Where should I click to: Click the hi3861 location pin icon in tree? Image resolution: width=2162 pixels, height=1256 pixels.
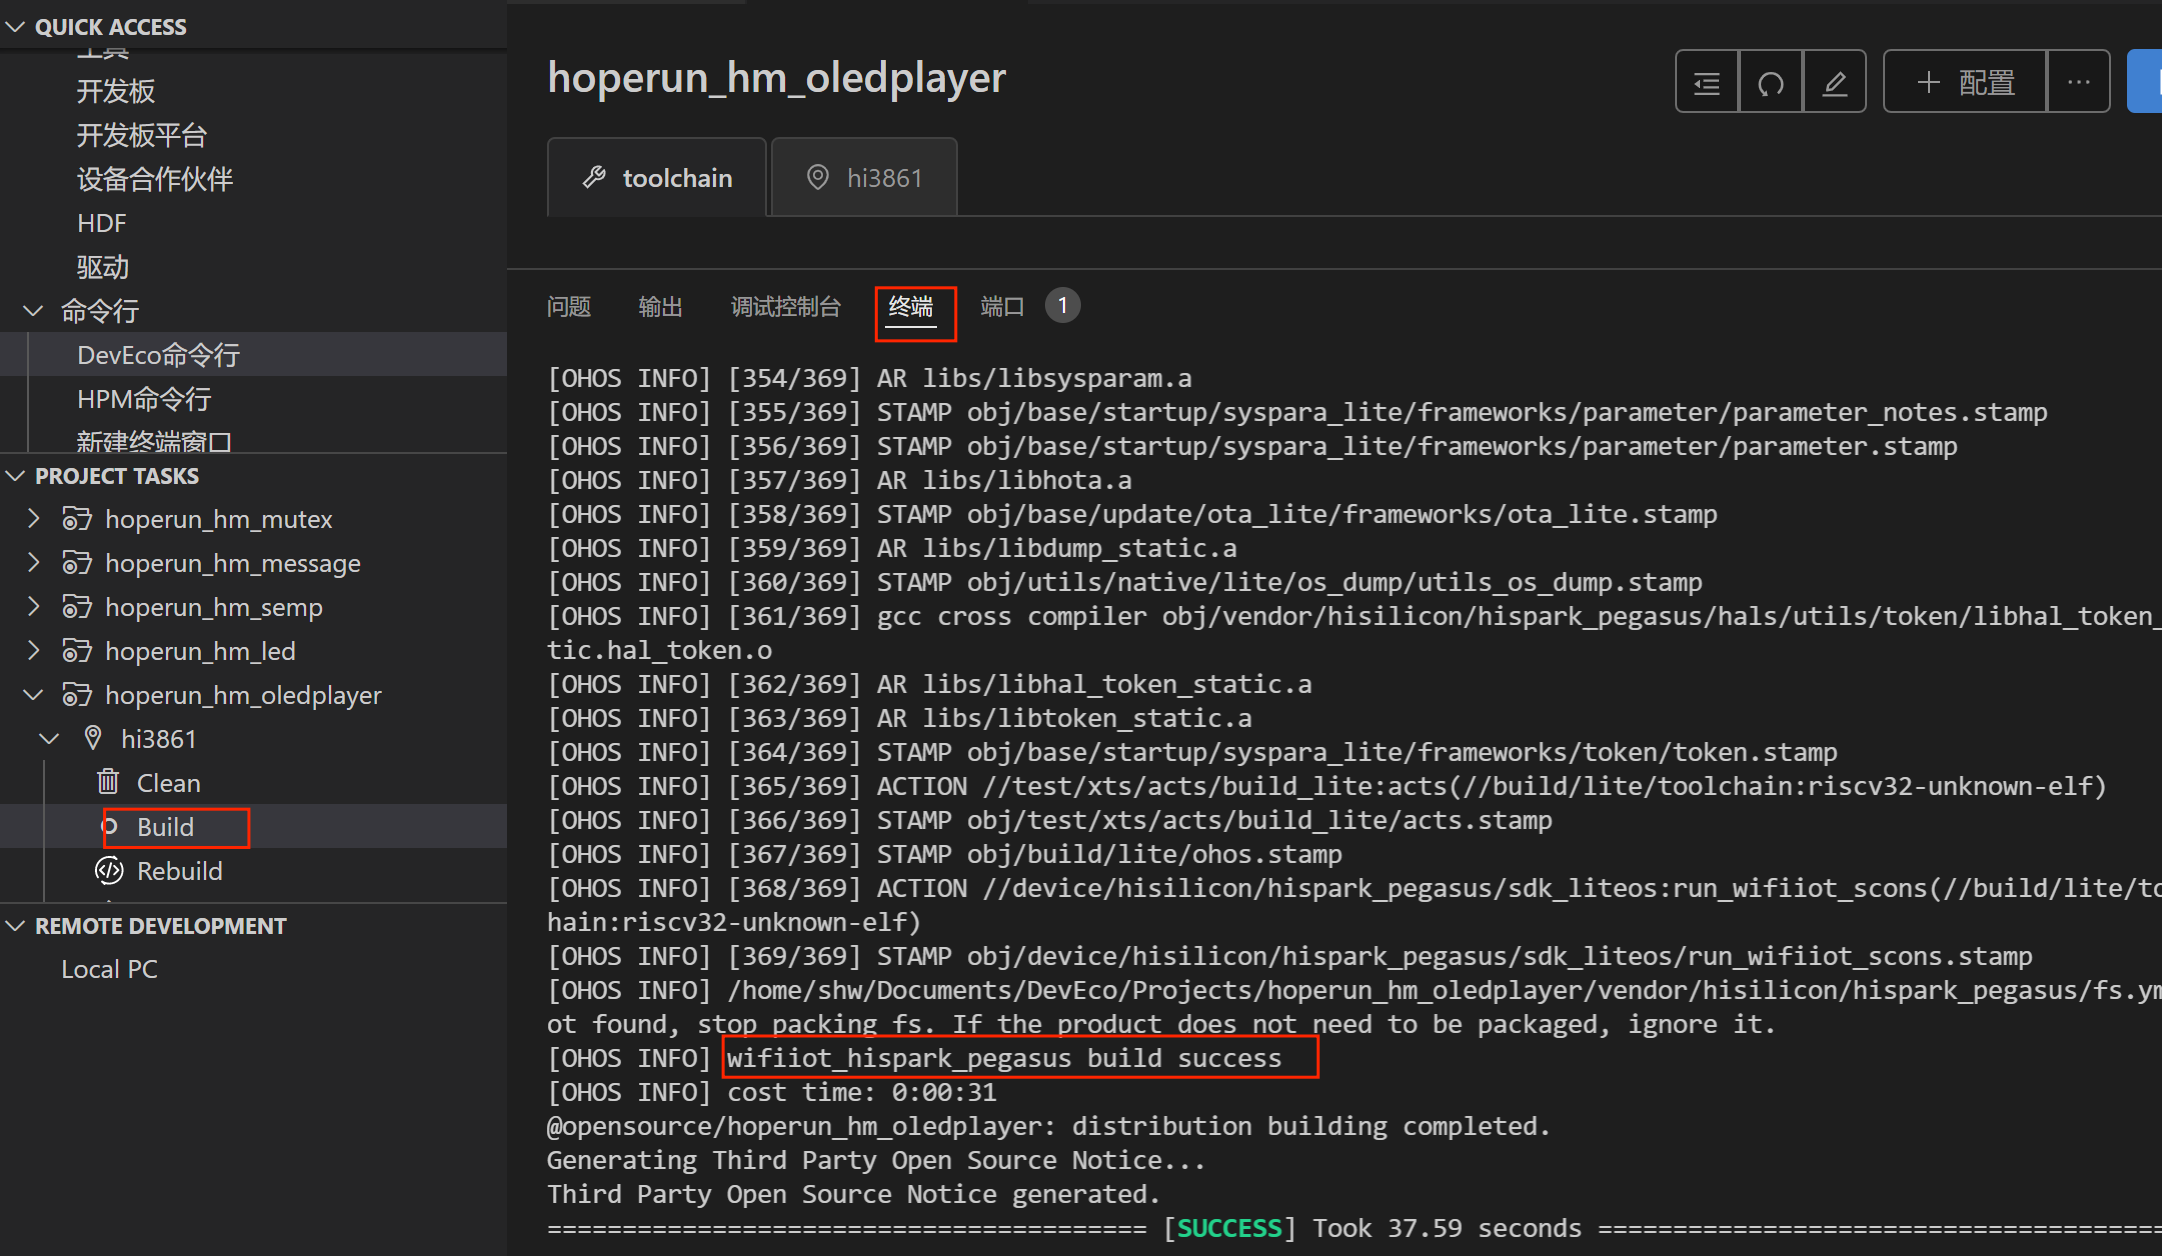93,738
